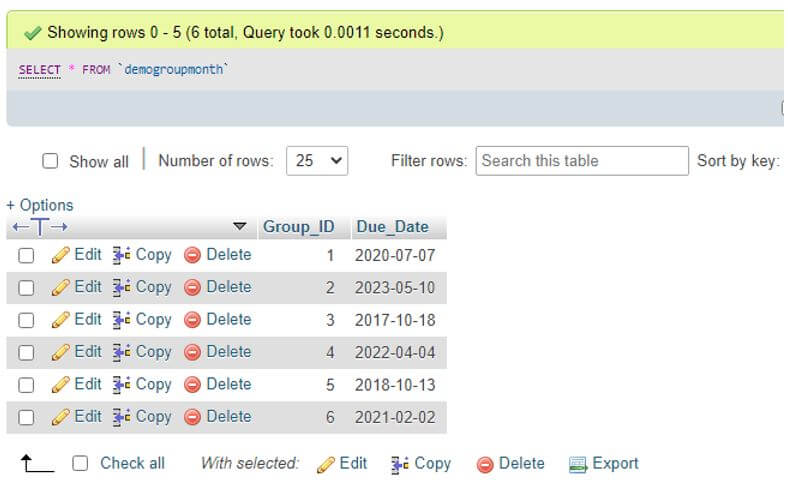Click the red Delete icon for Group_ID 3
788x484 pixels.
[x=192, y=320]
